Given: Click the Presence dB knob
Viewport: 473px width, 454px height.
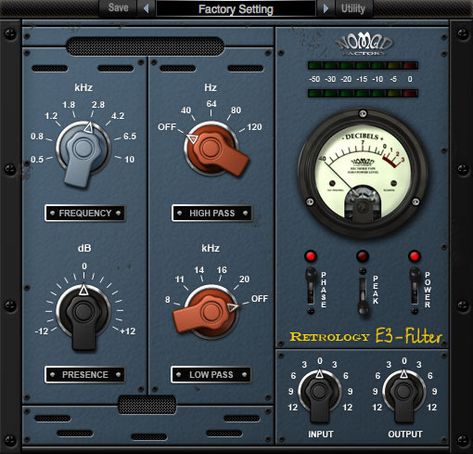Looking at the screenshot, I should (83, 312).
